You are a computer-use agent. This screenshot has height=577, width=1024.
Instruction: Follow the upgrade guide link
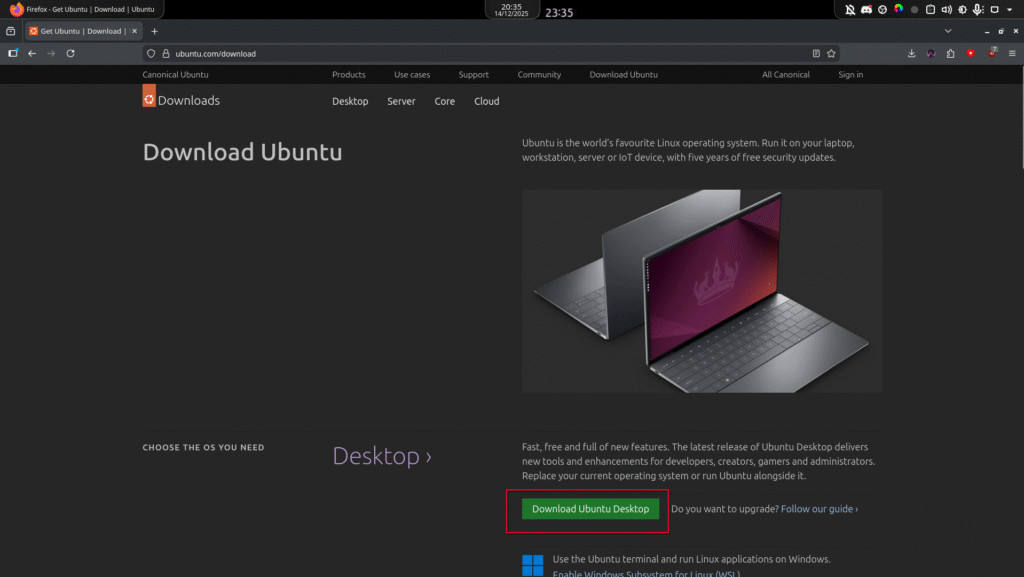[x=819, y=509]
